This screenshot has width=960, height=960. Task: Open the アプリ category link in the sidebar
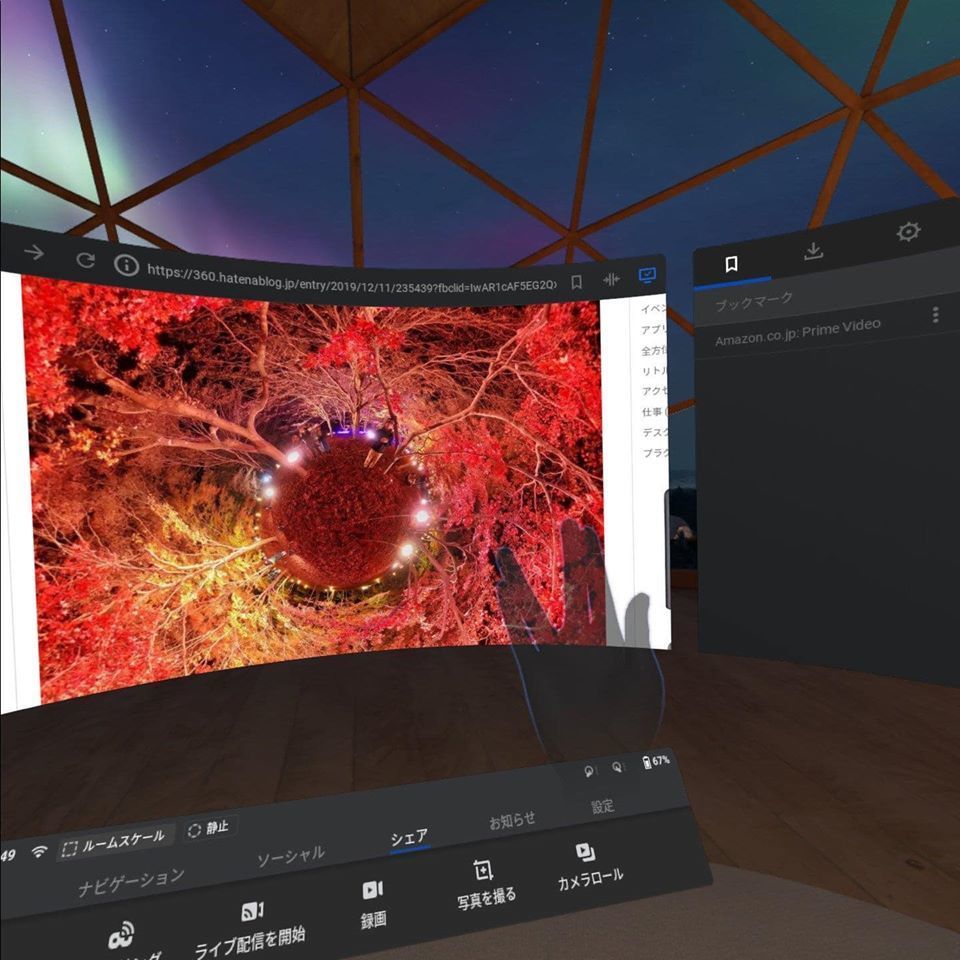[x=654, y=329]
